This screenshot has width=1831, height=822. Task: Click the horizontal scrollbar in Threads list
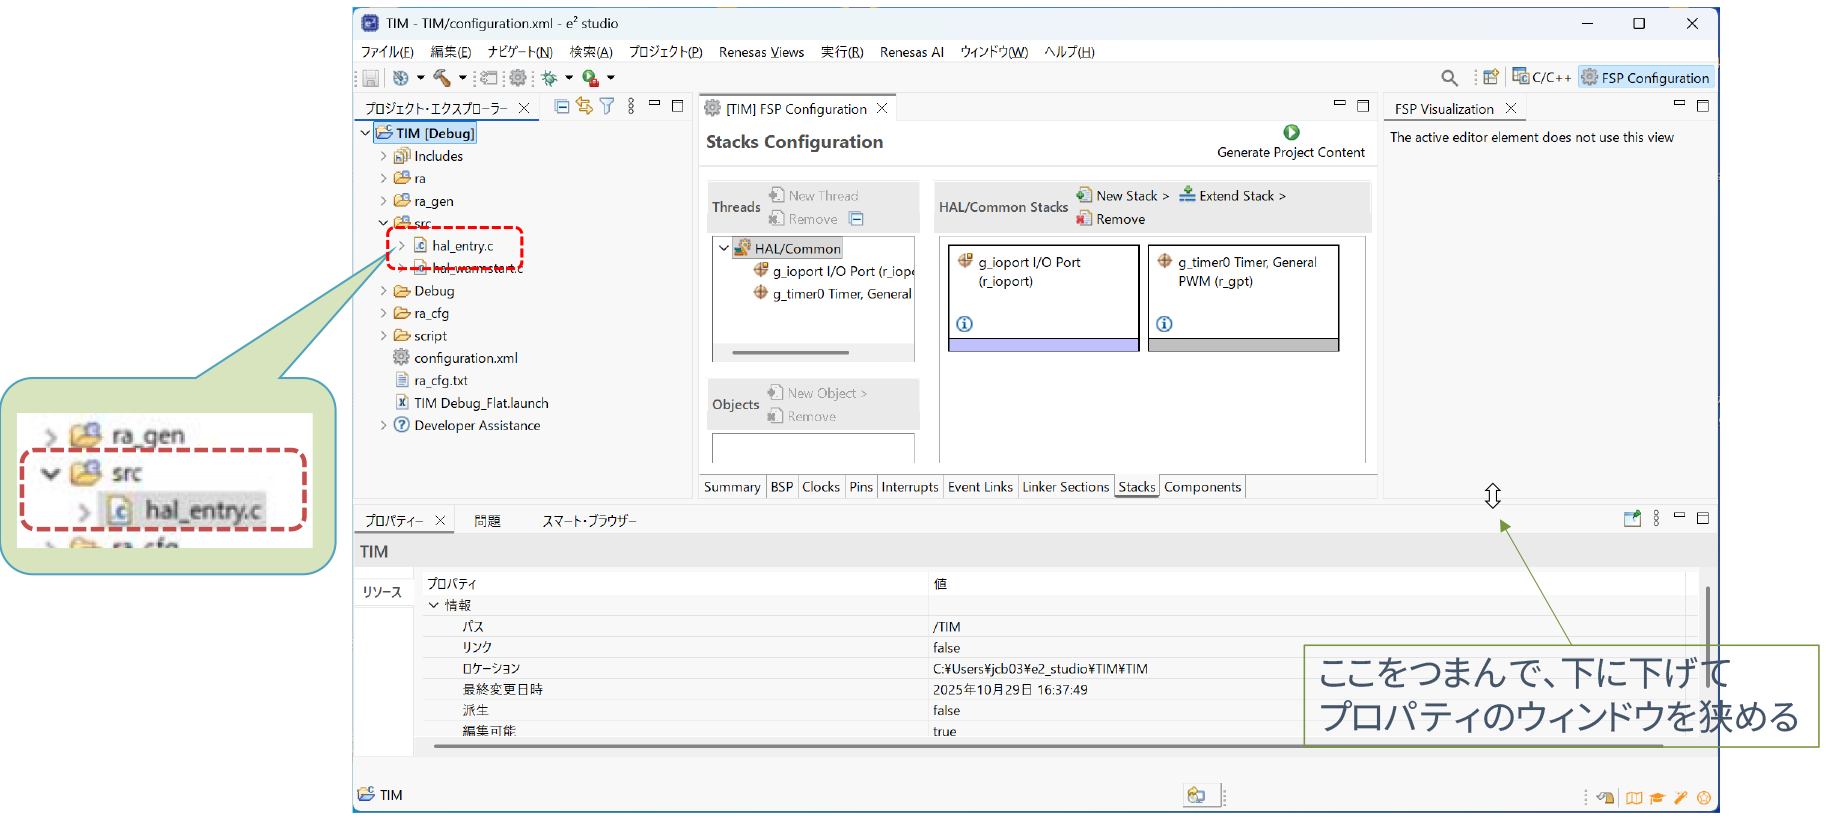(x=790, y=352)
